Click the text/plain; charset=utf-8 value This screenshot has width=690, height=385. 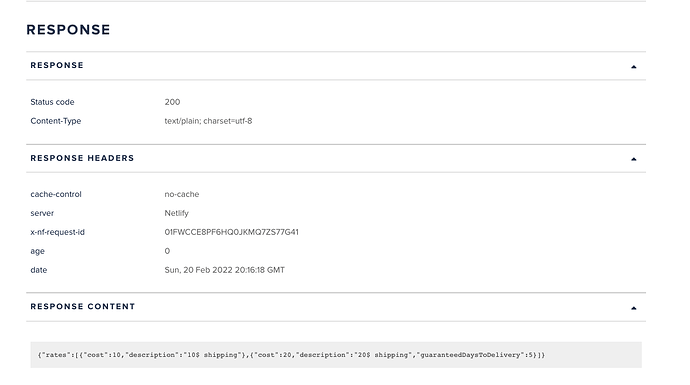pyautogui.click(x=208, y=121)
